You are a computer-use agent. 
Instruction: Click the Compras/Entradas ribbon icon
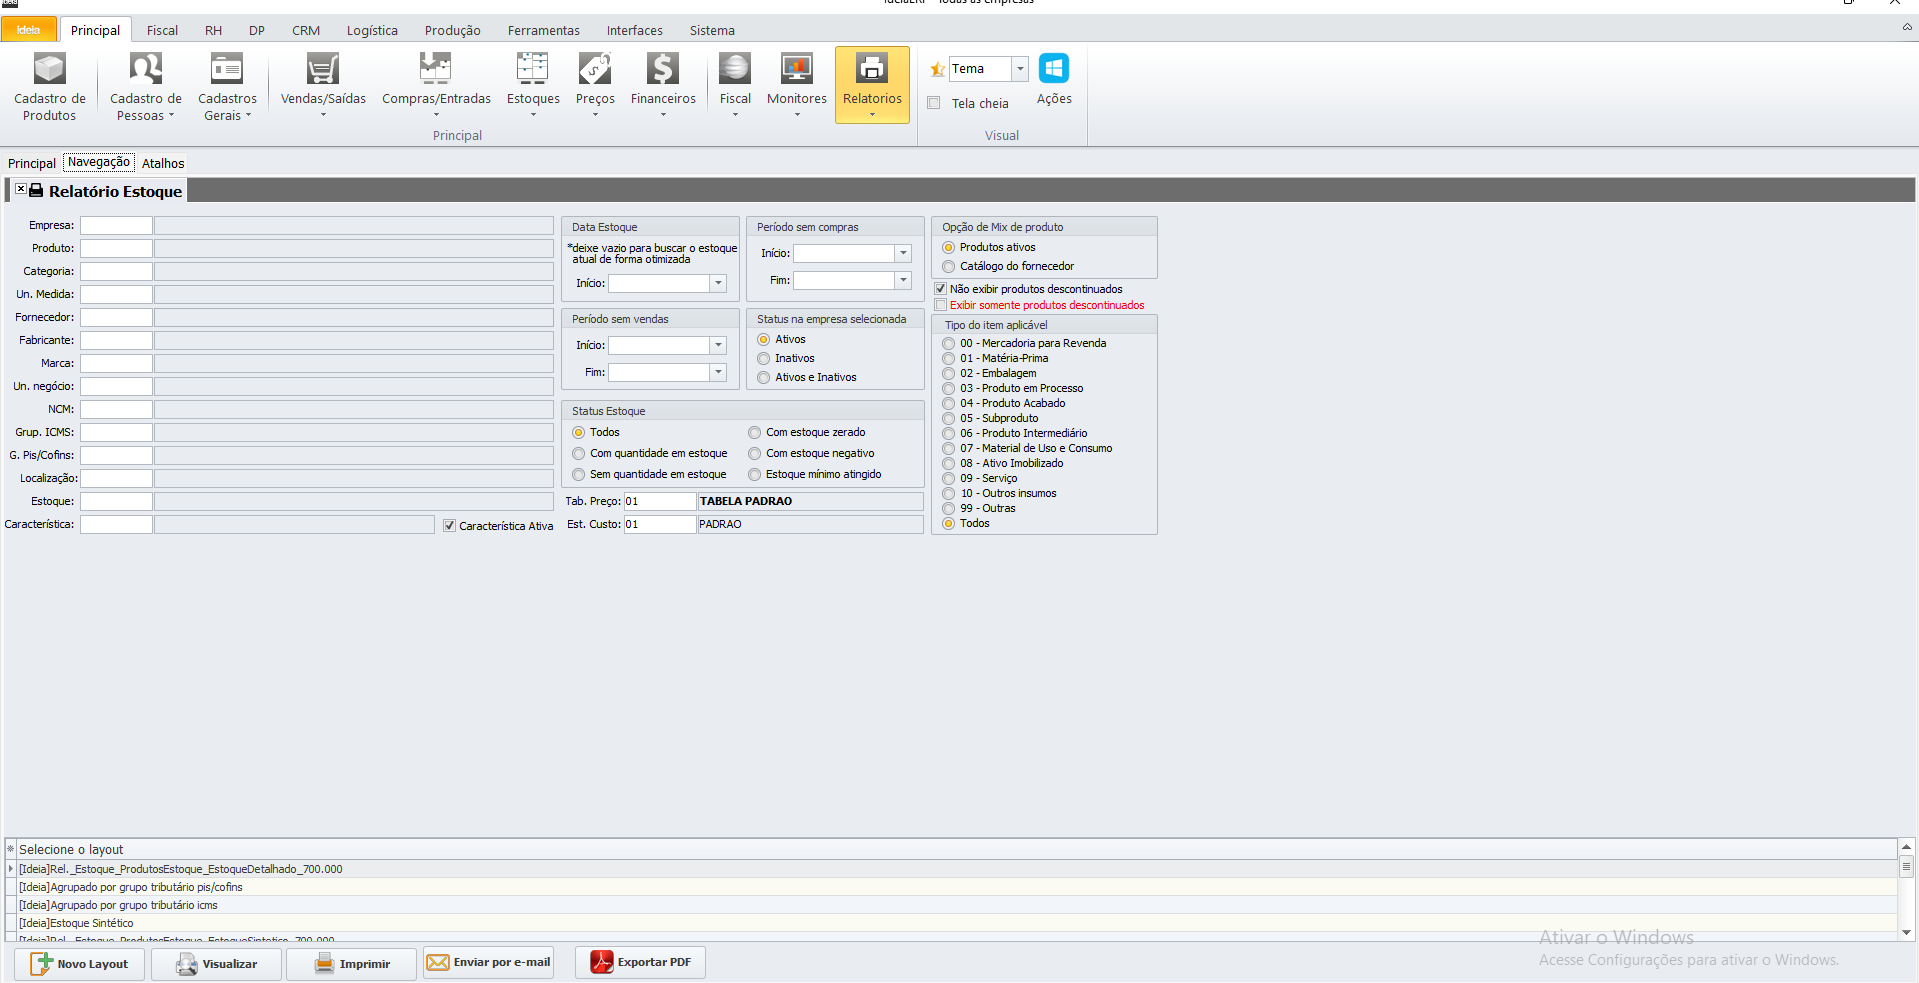pyautogui.click(x=435, y=70)
